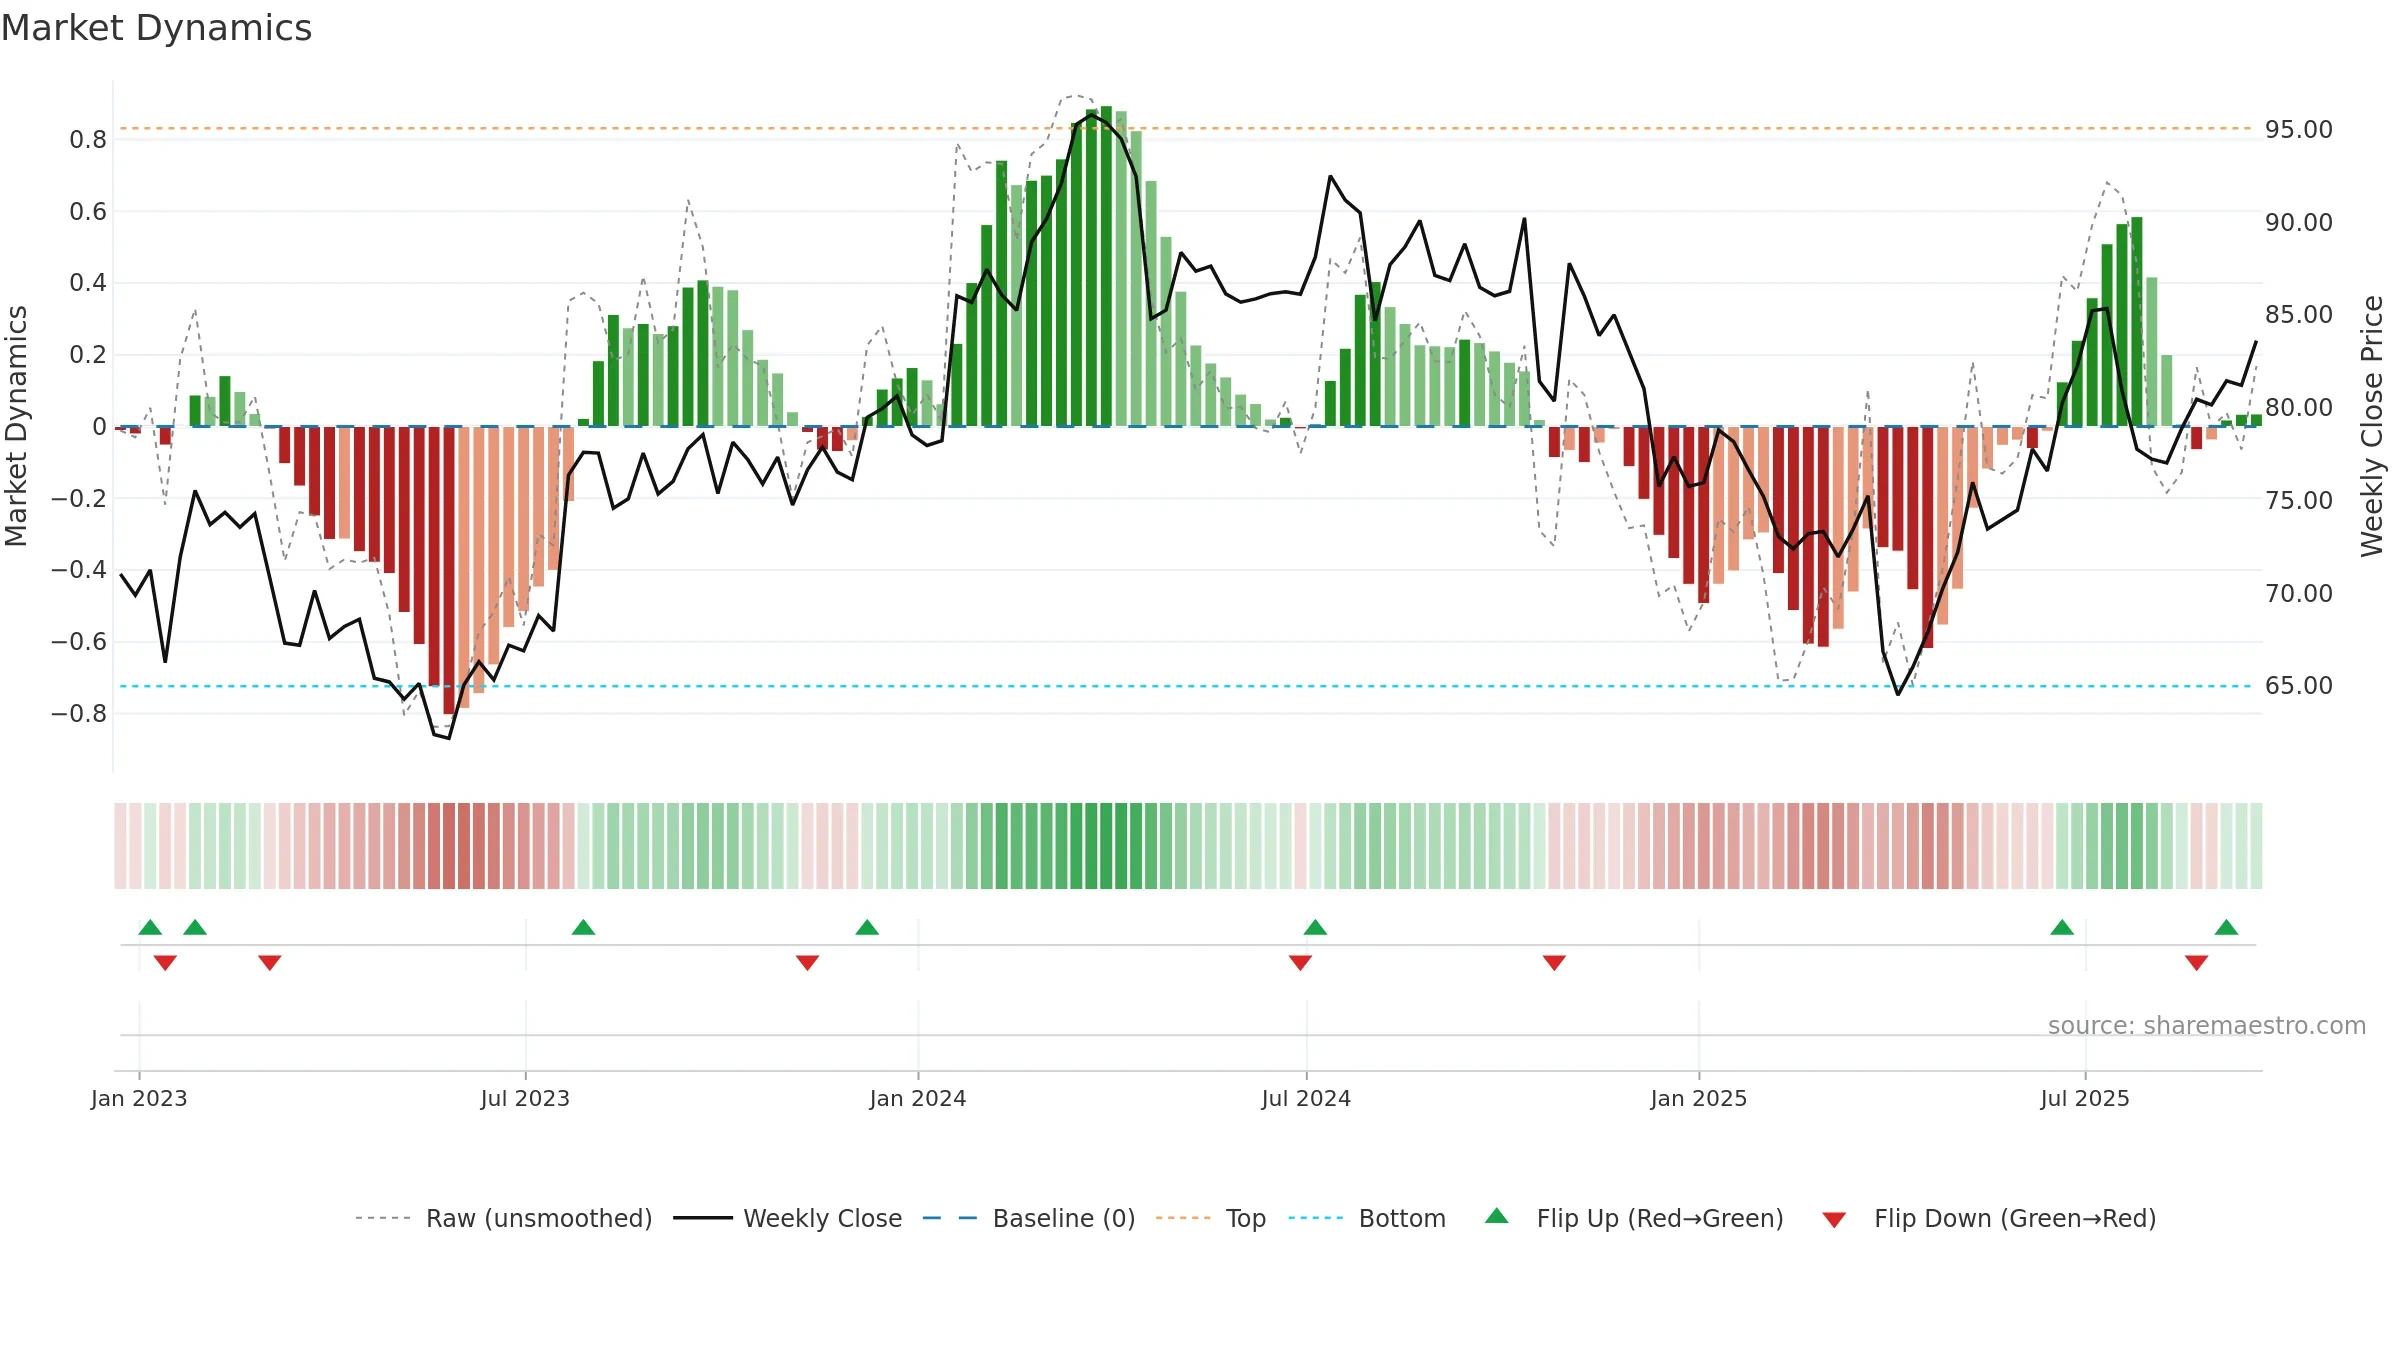This screenshot has width=2400, height=1350.
Task: Click the 70.00 price axis label
Action: [x=2299, y=593]
